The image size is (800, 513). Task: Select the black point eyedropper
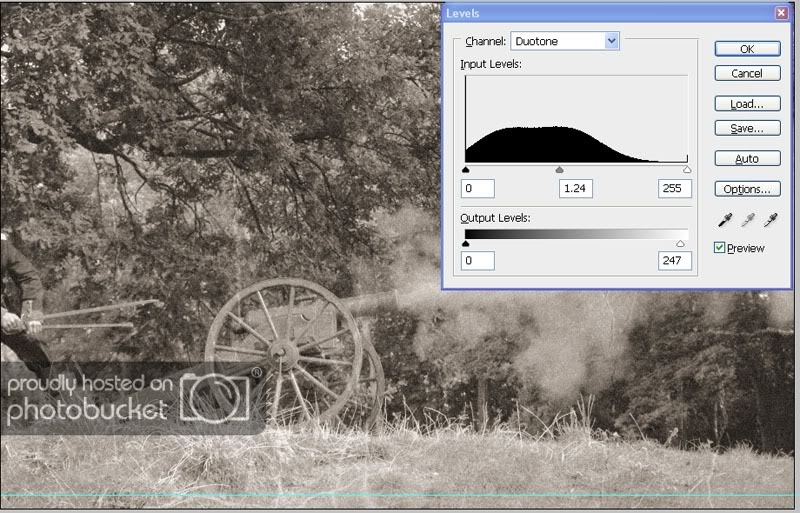point(722,219)
